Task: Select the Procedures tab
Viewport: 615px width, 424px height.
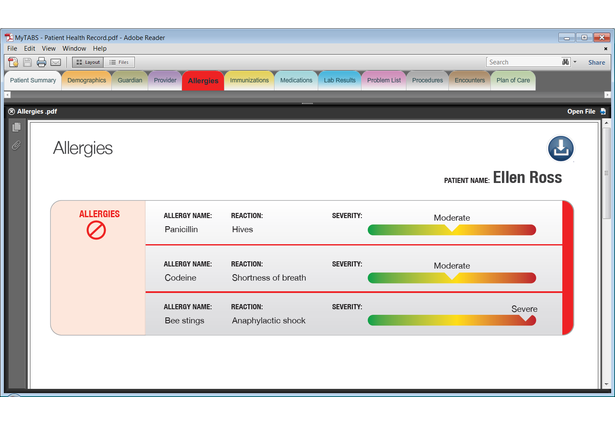Action: click(x=428, y=80)
